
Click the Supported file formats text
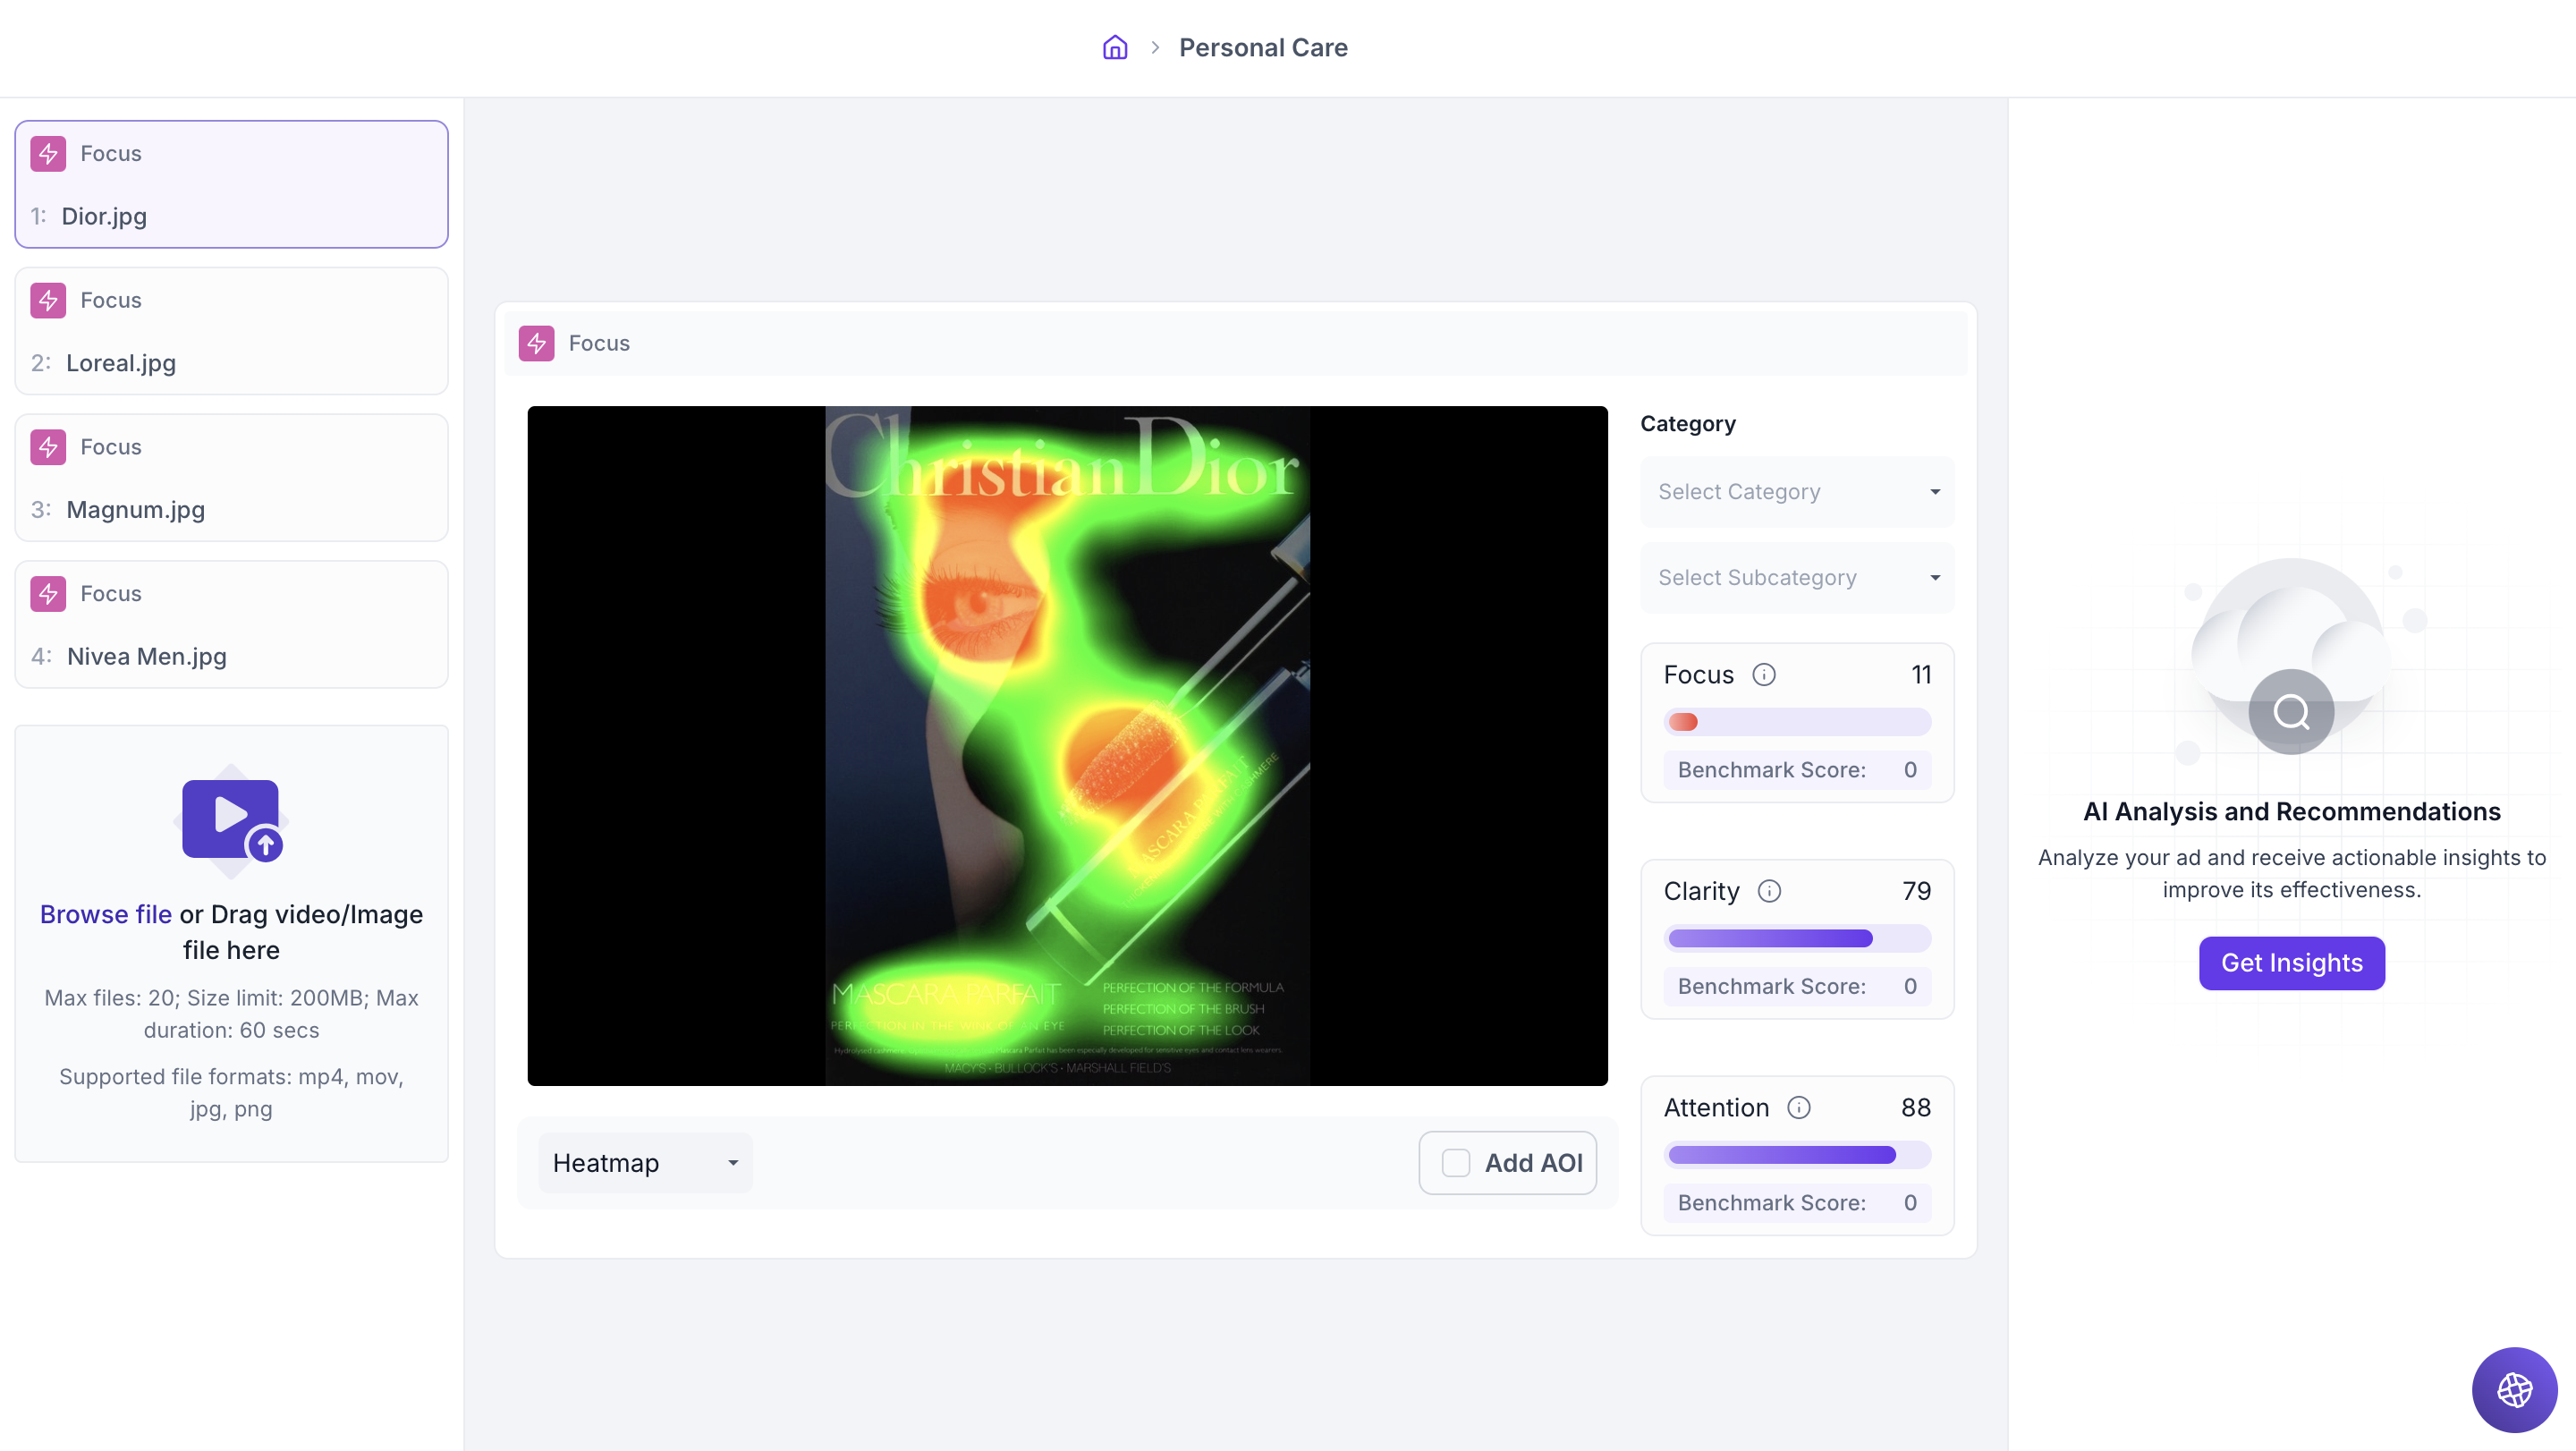pyautogui.click(x=231, y=1093)
